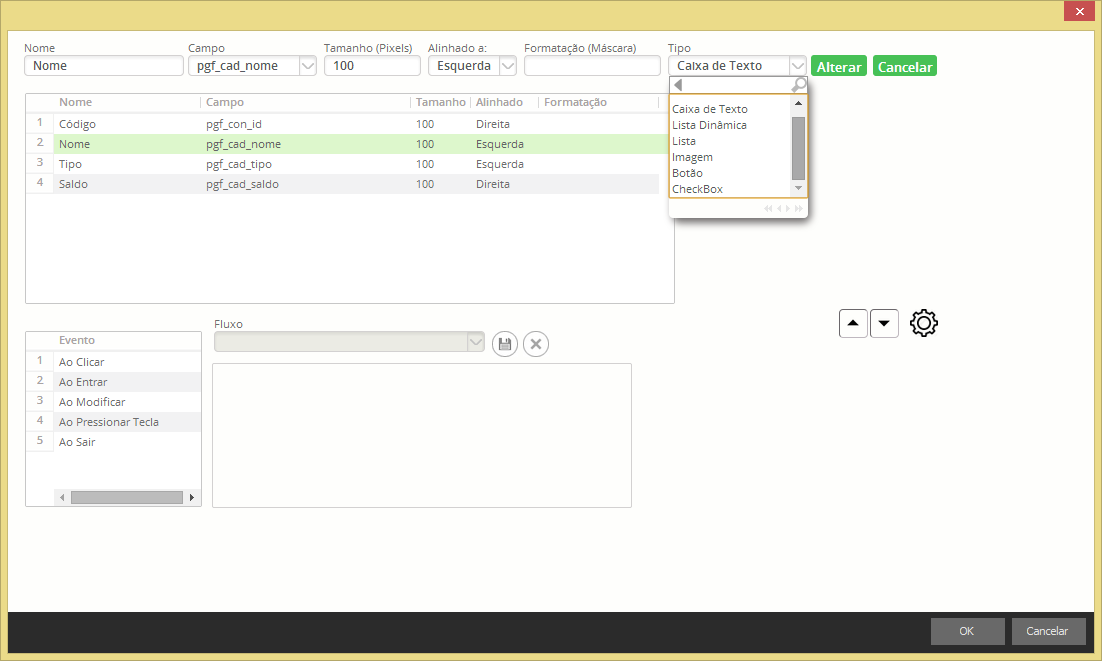Pick Imagem from the Tipo list
Screen dimensions: 1102x661
tap(692, 157)
